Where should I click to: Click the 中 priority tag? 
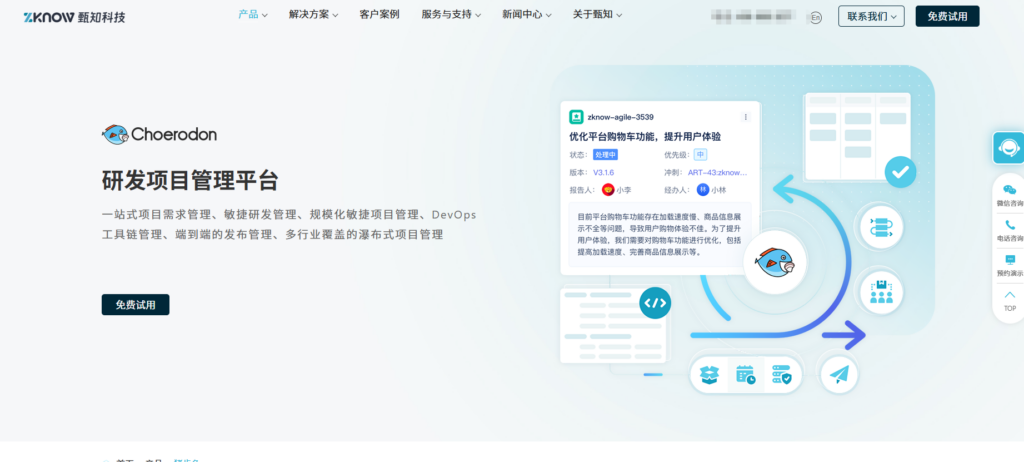pyautogui.click(x=700, y=155)
